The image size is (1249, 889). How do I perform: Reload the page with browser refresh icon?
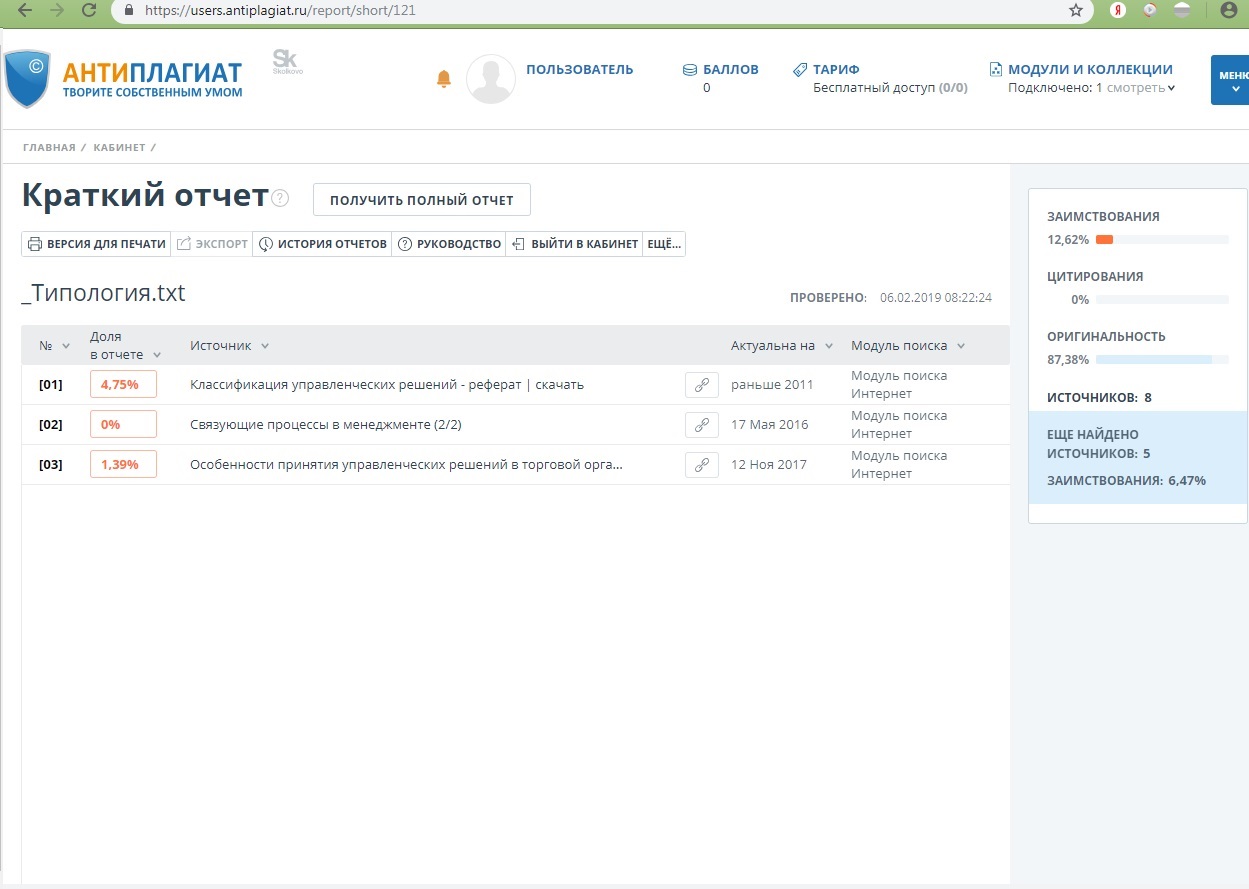pos(89,11)
